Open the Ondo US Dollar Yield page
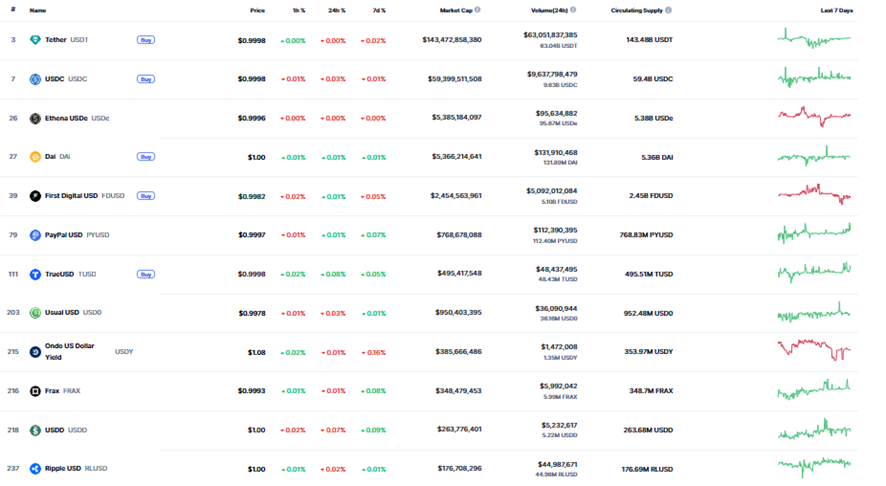The image size is (886, 486). 70,352
